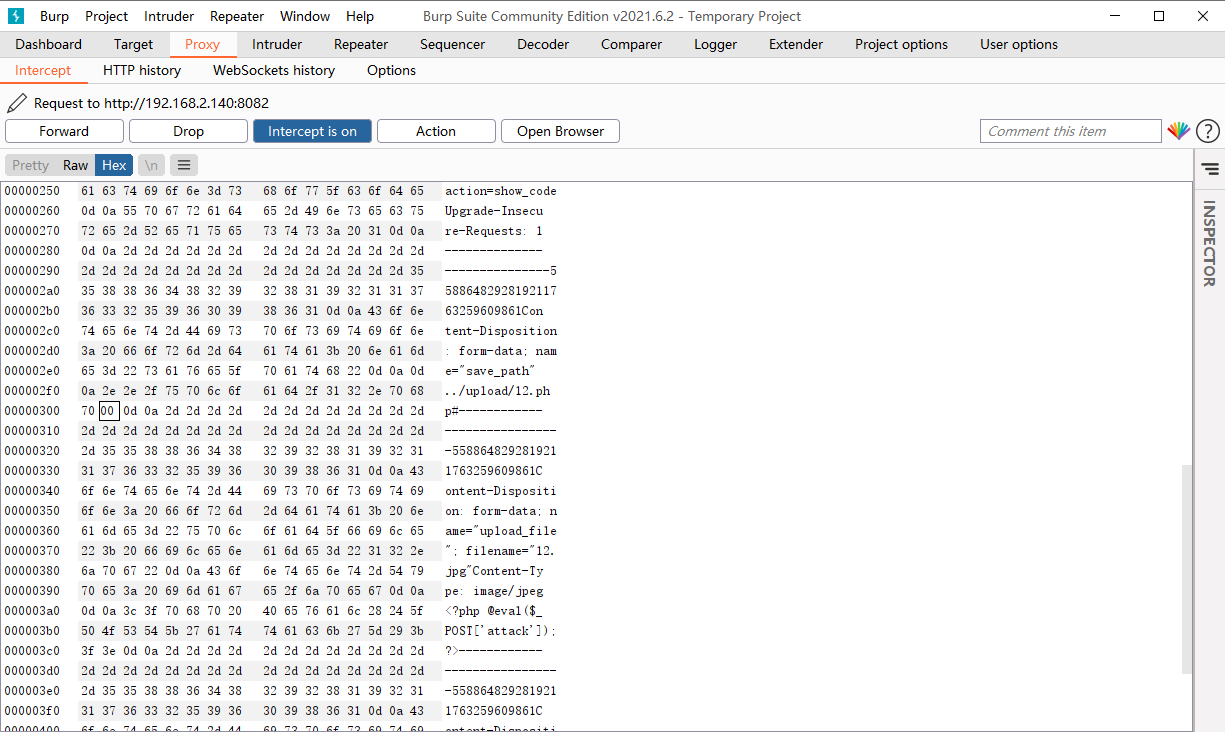The height and width of the screenshot is (732, 1225).
Task: Click ASCII text ../upload/12.ph
Action: [498, 390]
